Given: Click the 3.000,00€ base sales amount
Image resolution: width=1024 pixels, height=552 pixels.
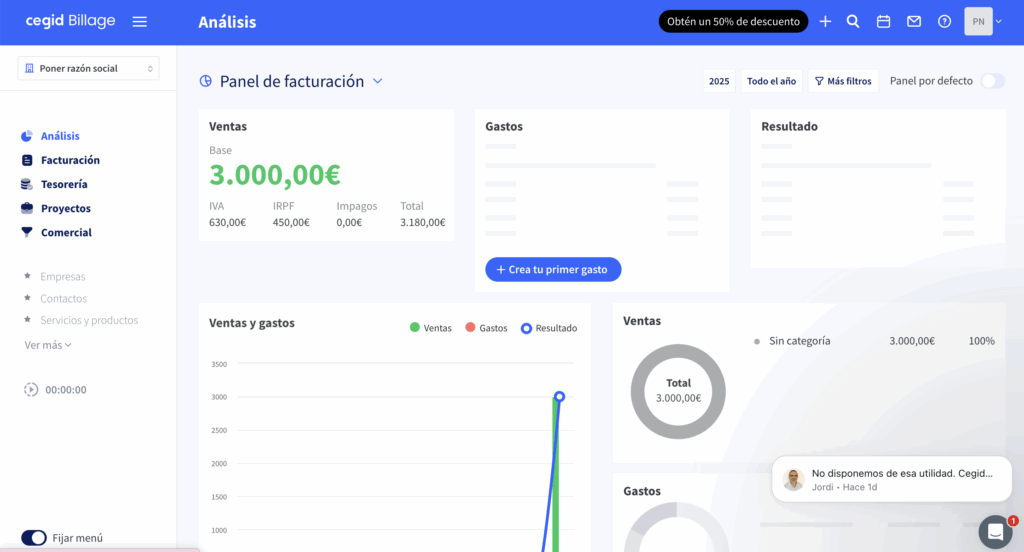Looking at the screenshot, I should 275,174.
